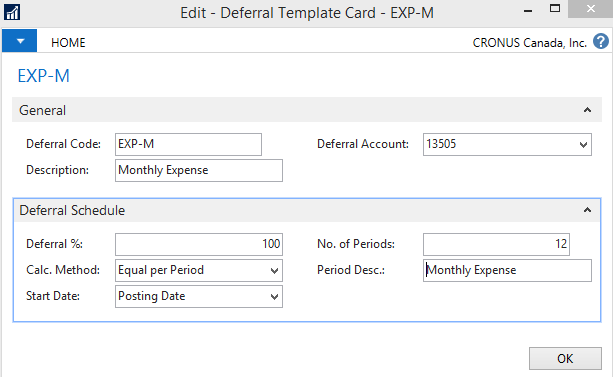
Task: Maximize the Deferral Template Card window
Action: click(x=554, y=9)
